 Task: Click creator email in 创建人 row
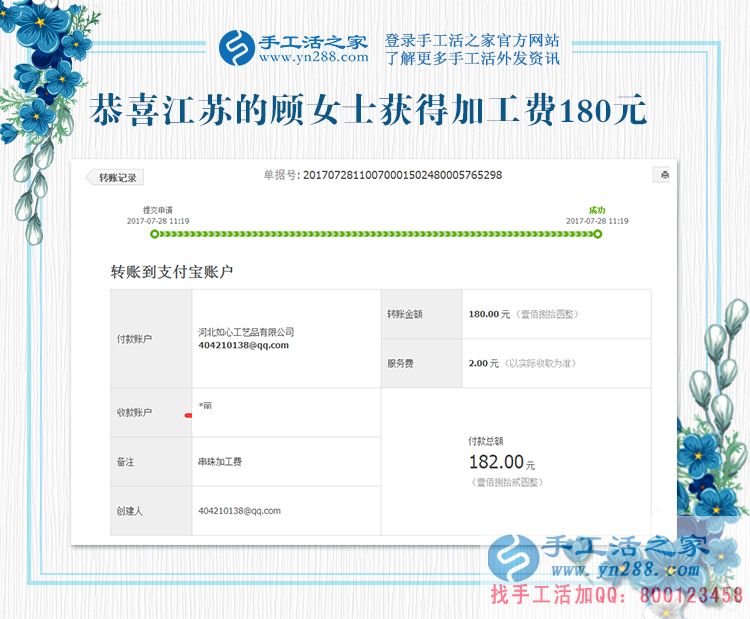(x=240, y=511)
